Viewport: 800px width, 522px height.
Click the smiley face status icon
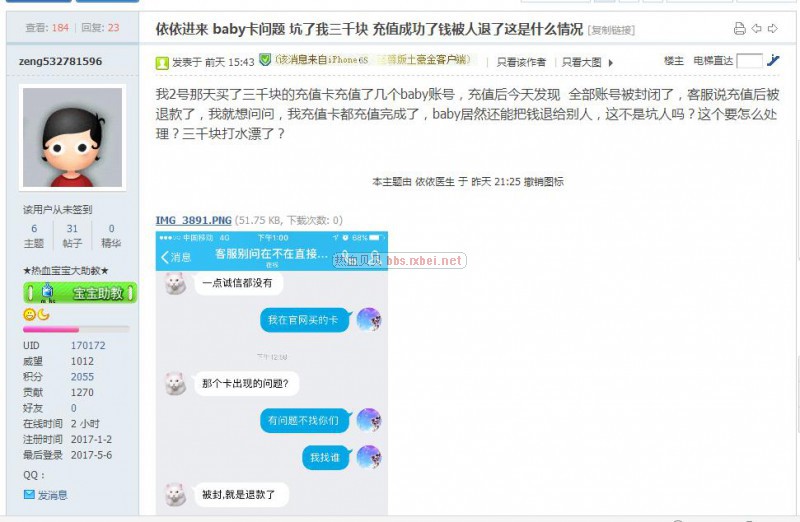point(29,314)
